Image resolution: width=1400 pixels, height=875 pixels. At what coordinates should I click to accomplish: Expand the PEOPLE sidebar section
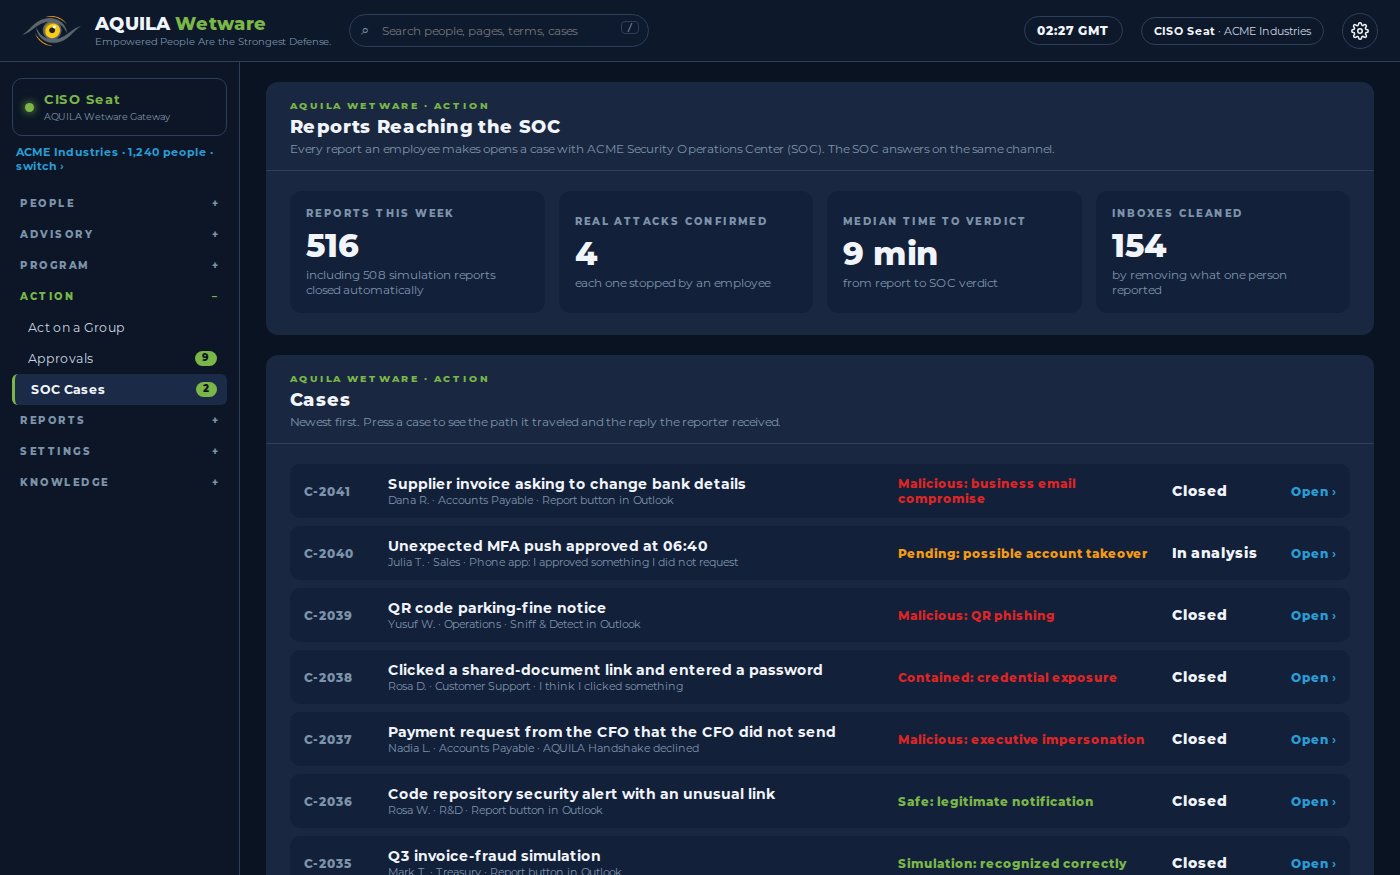(x=120, y=203)
